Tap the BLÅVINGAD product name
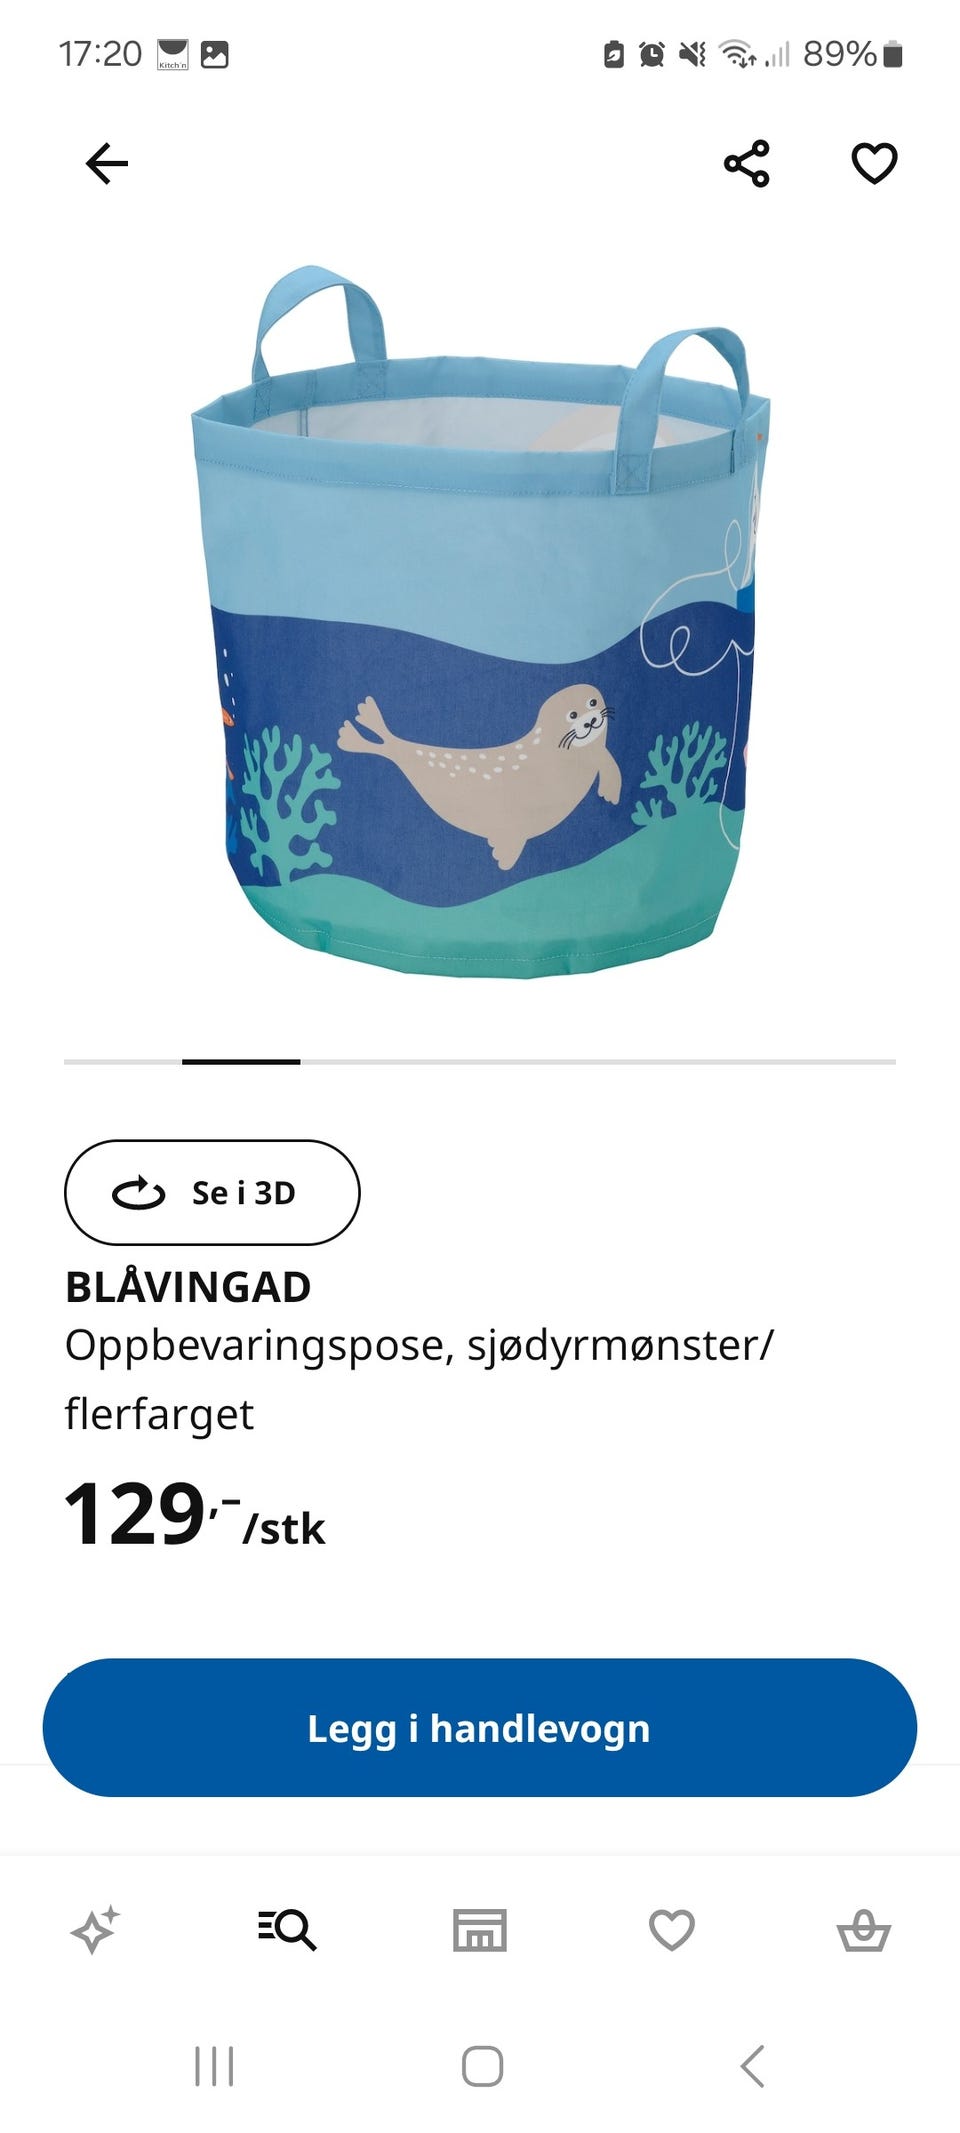This screenshot has height=2133, width=960. (188, 1287)
